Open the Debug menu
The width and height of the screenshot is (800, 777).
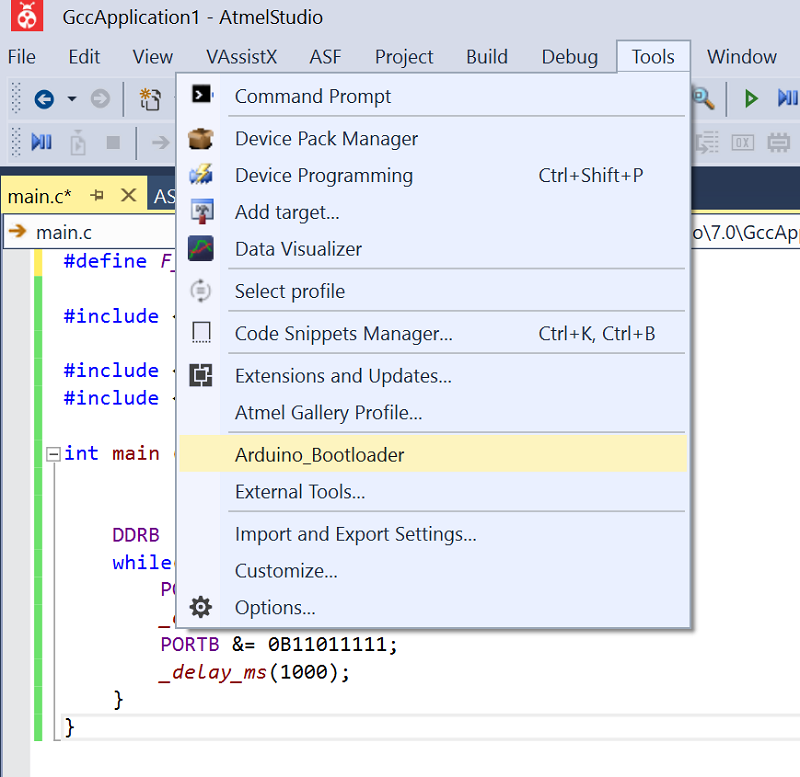pos(569,57)
